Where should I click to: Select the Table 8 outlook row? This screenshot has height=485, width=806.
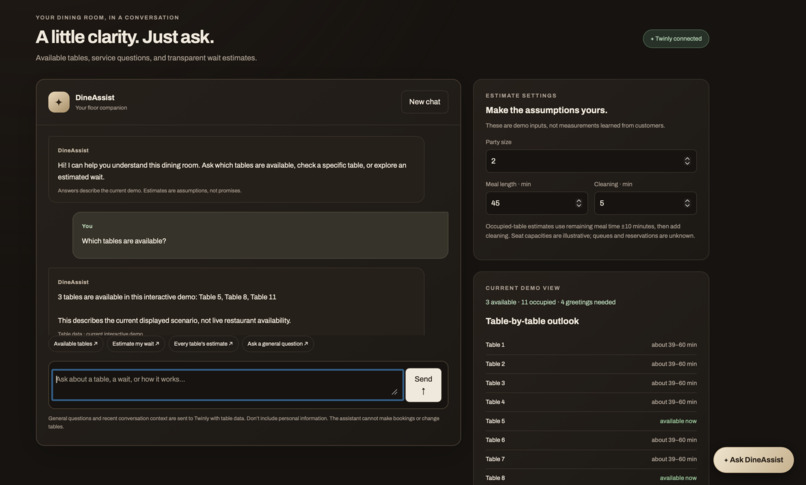pos(591,478)
